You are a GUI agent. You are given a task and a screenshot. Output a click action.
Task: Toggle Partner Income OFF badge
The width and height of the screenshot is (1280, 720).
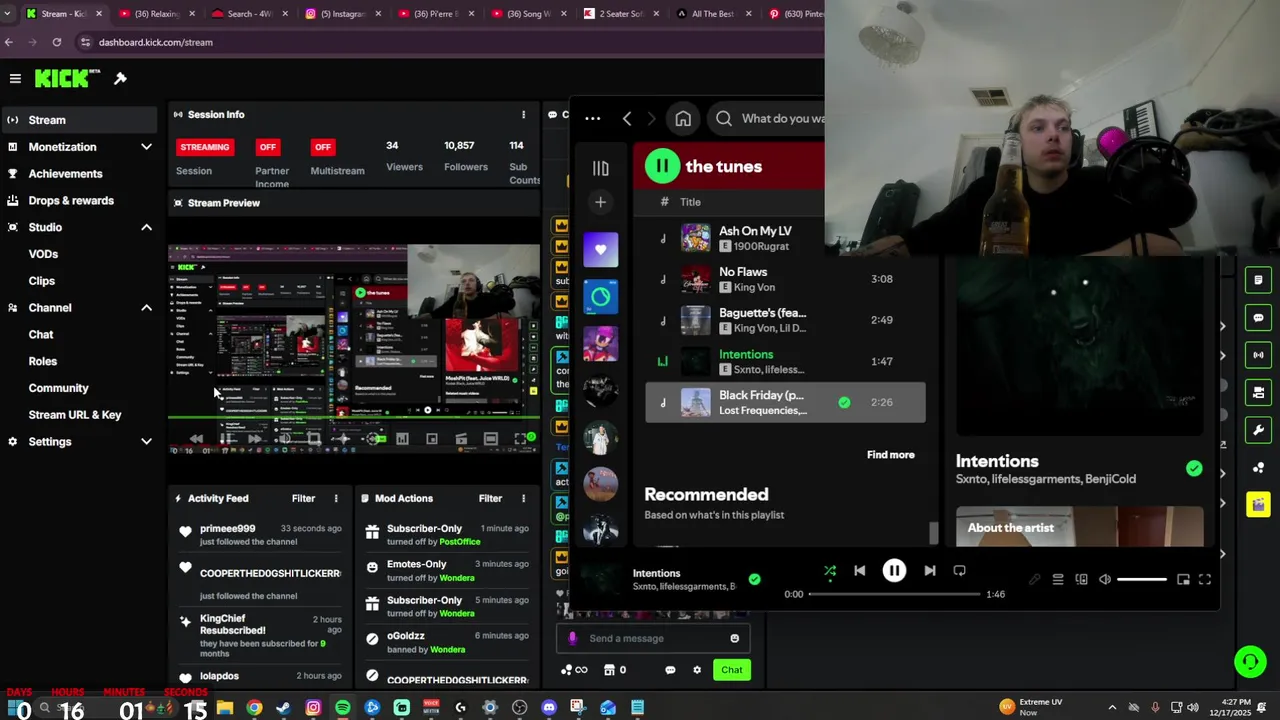pos(267,147)
